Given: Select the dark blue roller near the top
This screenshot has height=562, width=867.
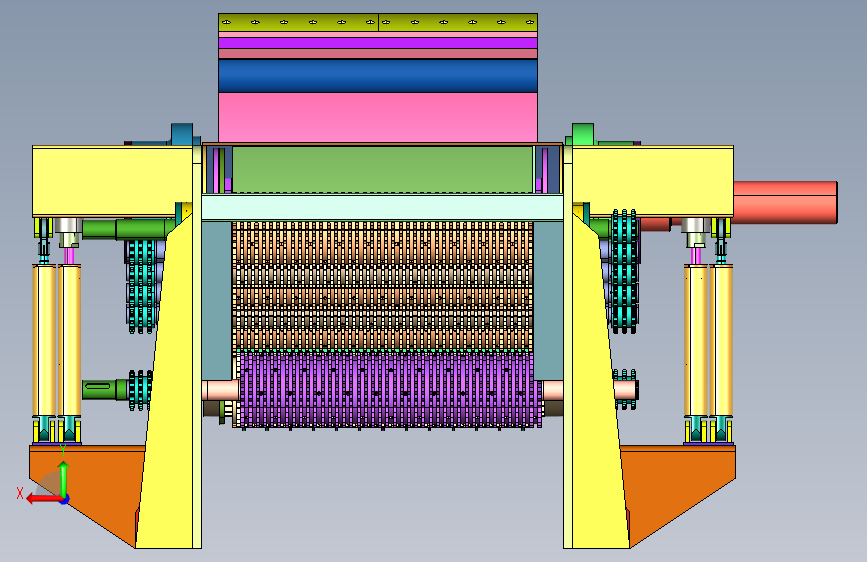Looking at the screenshot, I should [x=378, y=76].
